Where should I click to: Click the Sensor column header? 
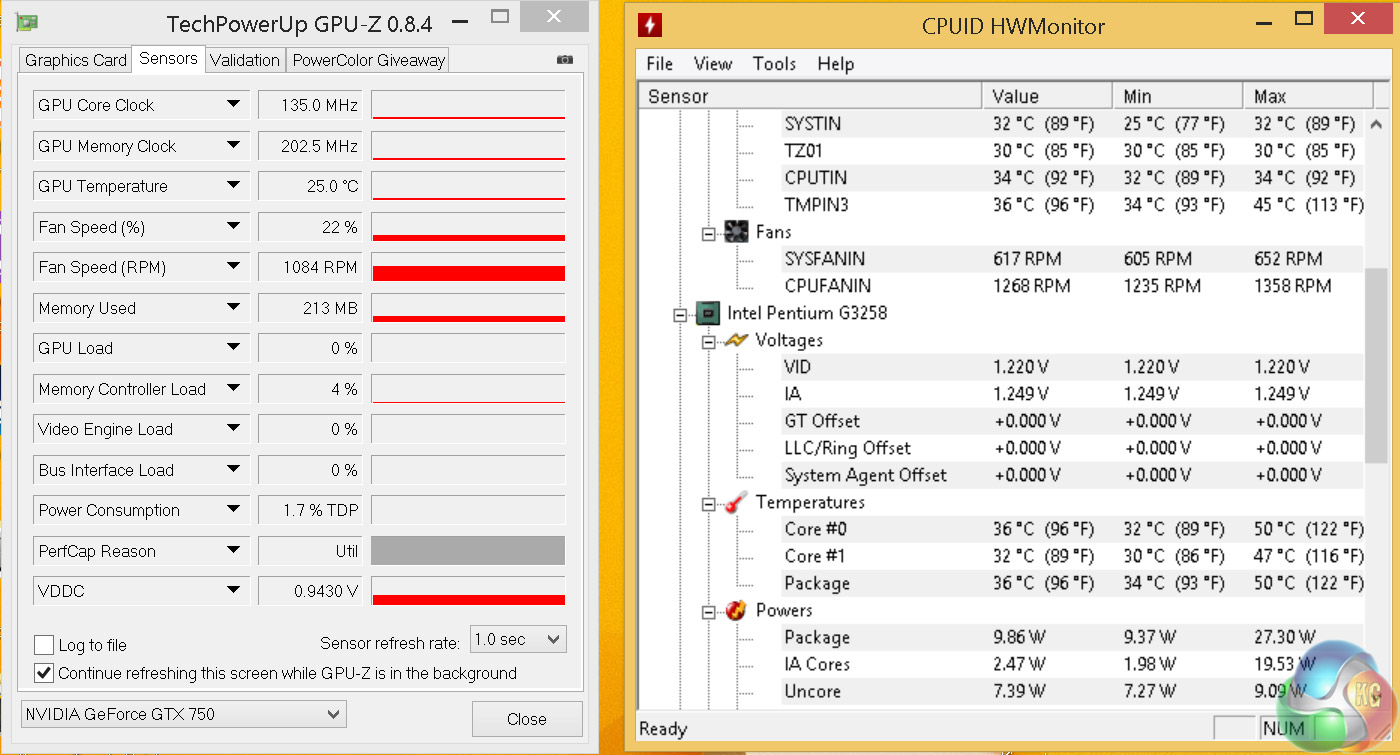(811, 96)
